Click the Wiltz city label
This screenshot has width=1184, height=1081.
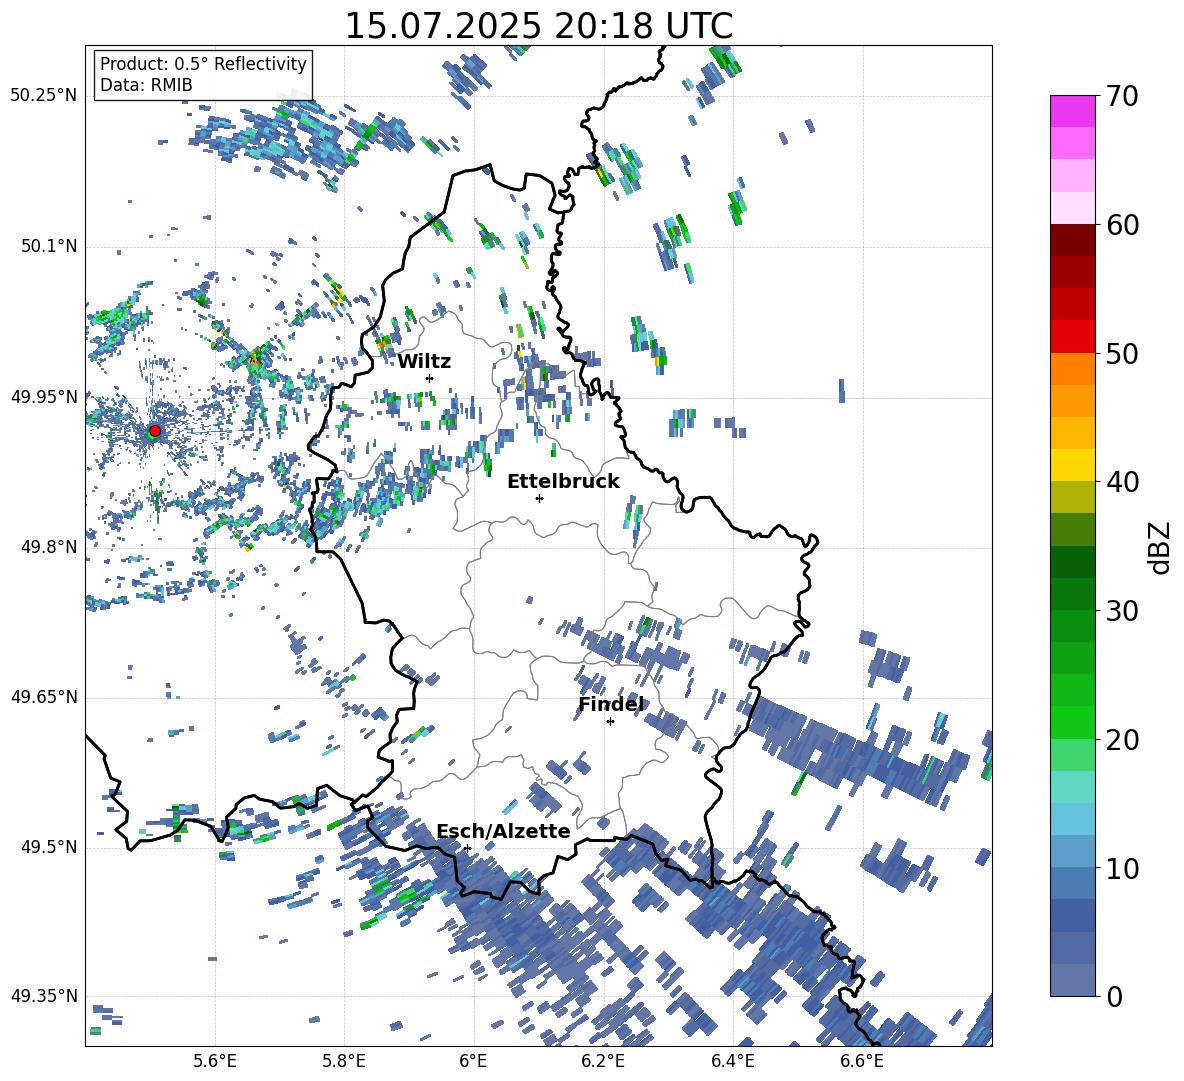coord(424,362)
